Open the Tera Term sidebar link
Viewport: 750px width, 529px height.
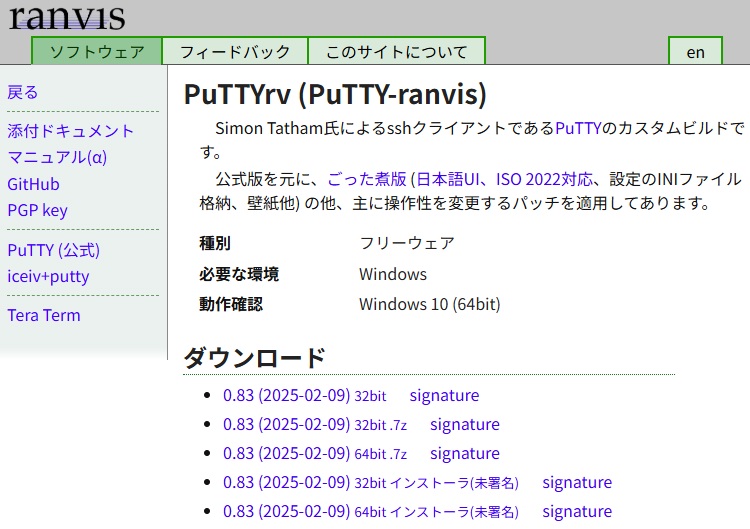[44, 315]
